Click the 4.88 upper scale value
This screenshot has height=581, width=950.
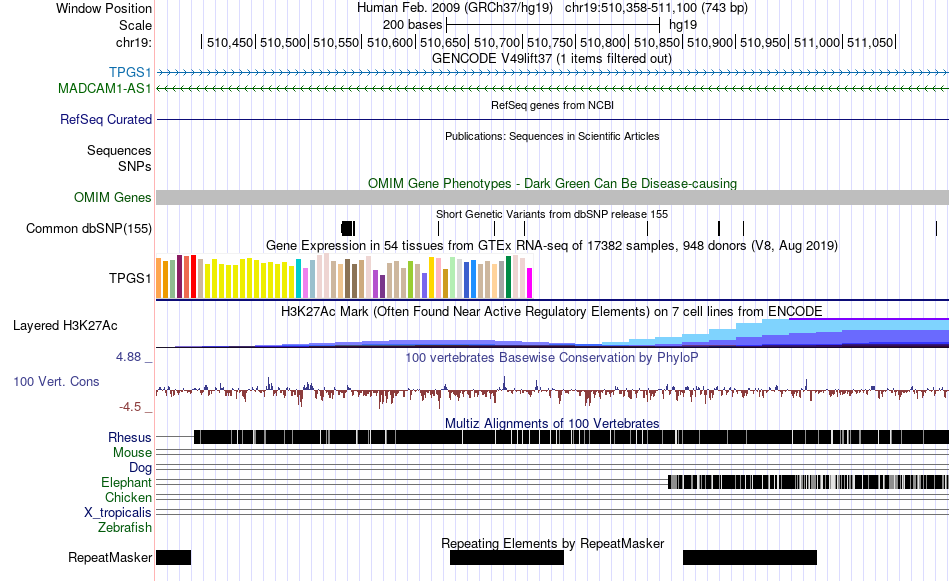pyautogui.click(x=128, y=357)
